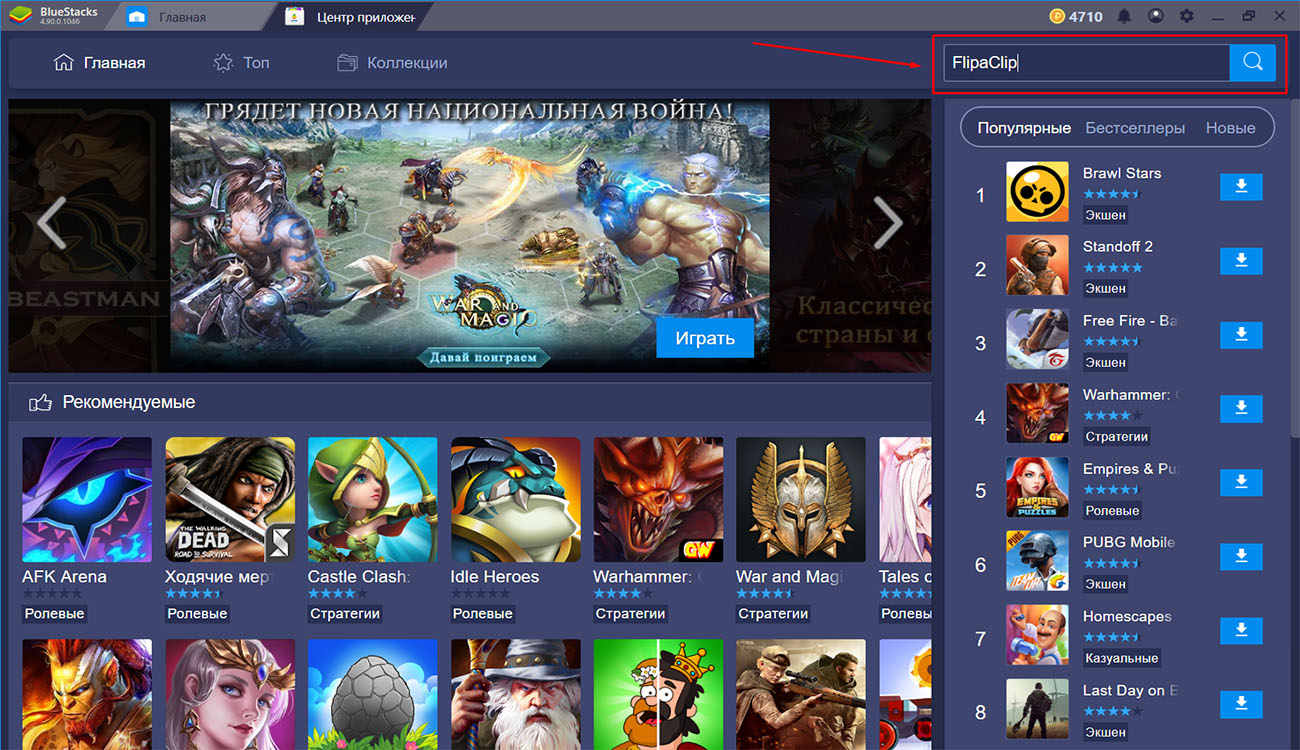The image size is (1300, 750).
Task: Open the Idle Heroes recommended thumbnail
Action: [x=516, y=501]
